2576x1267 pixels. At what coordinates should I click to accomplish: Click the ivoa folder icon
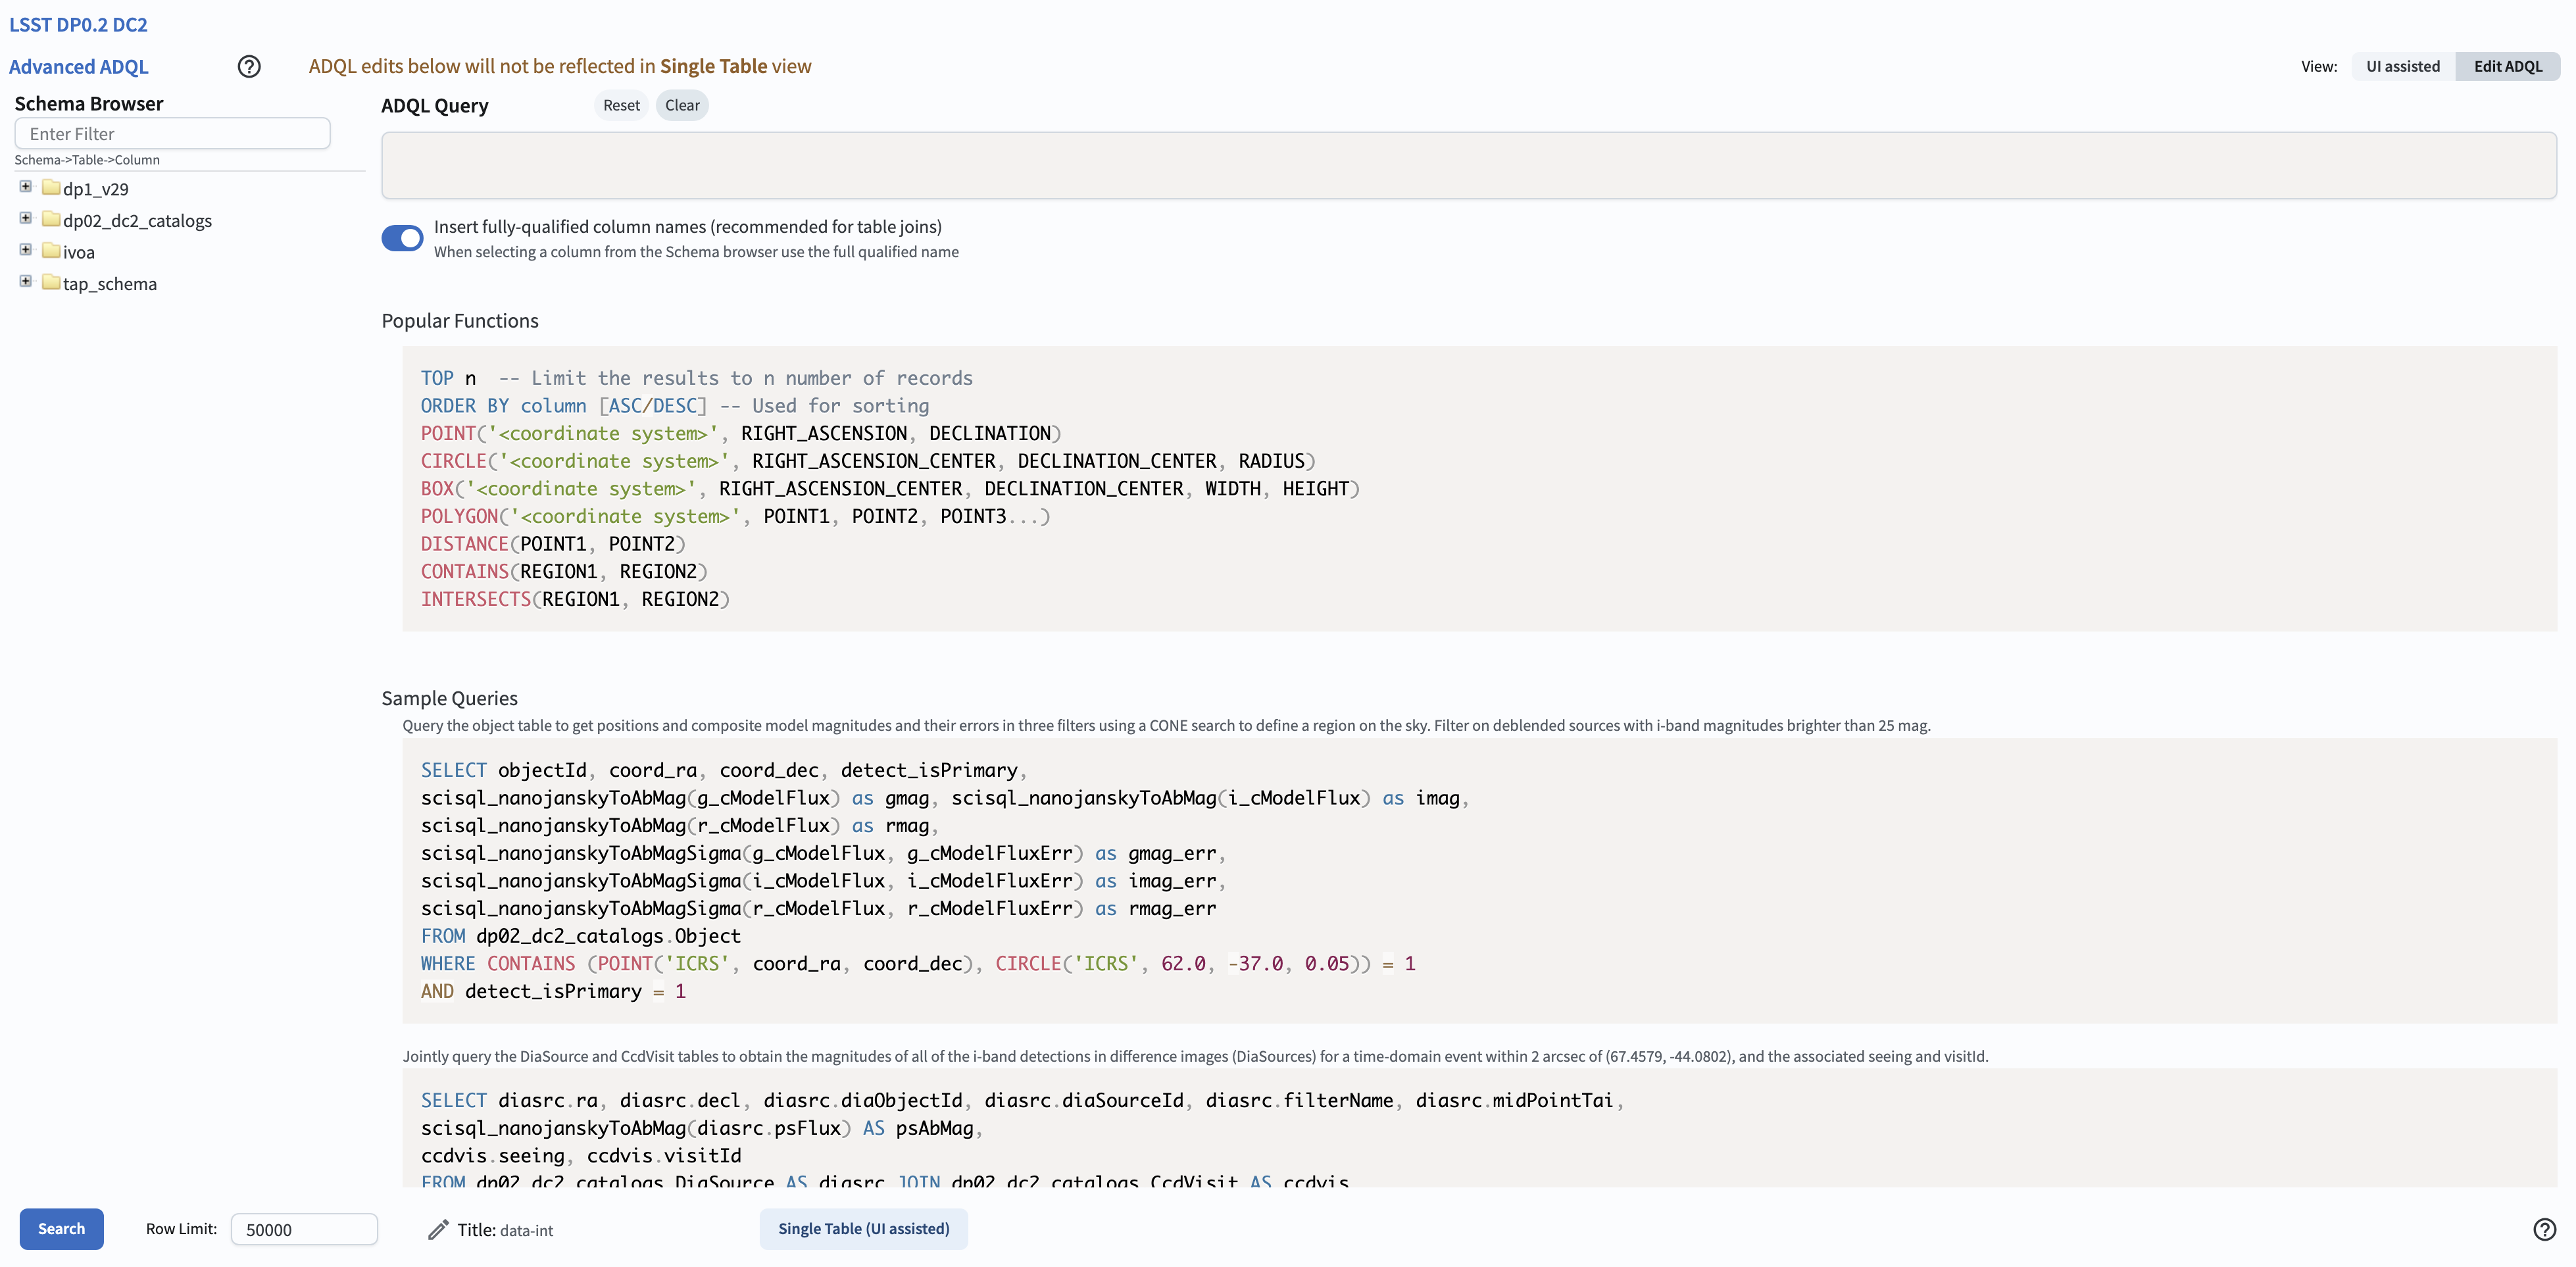pos(52,251)
